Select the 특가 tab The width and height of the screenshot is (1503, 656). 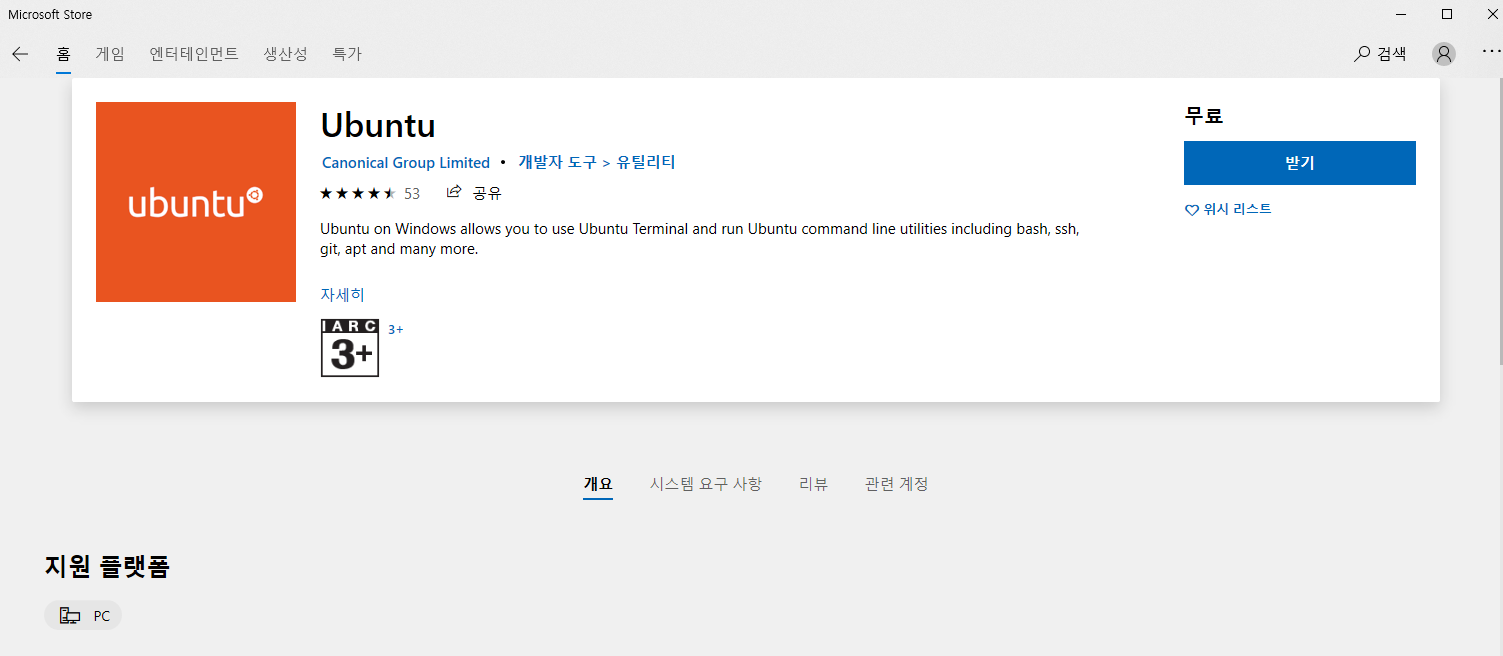coord(347,54)
